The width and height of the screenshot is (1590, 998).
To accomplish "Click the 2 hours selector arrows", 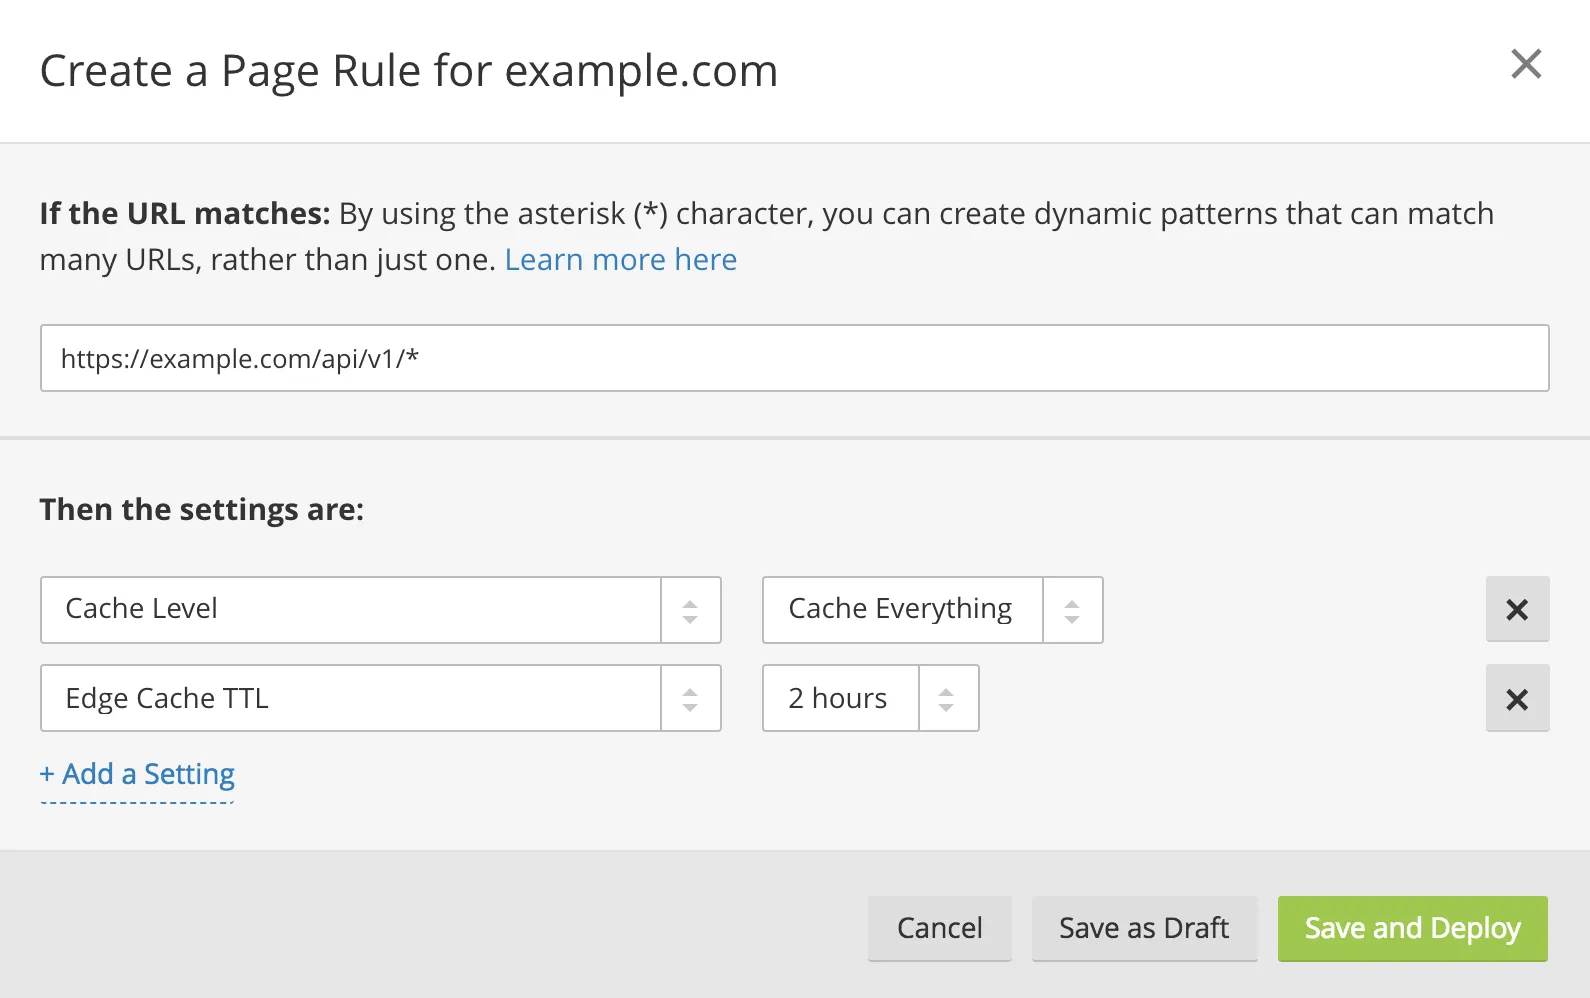I will pos(946,698).
